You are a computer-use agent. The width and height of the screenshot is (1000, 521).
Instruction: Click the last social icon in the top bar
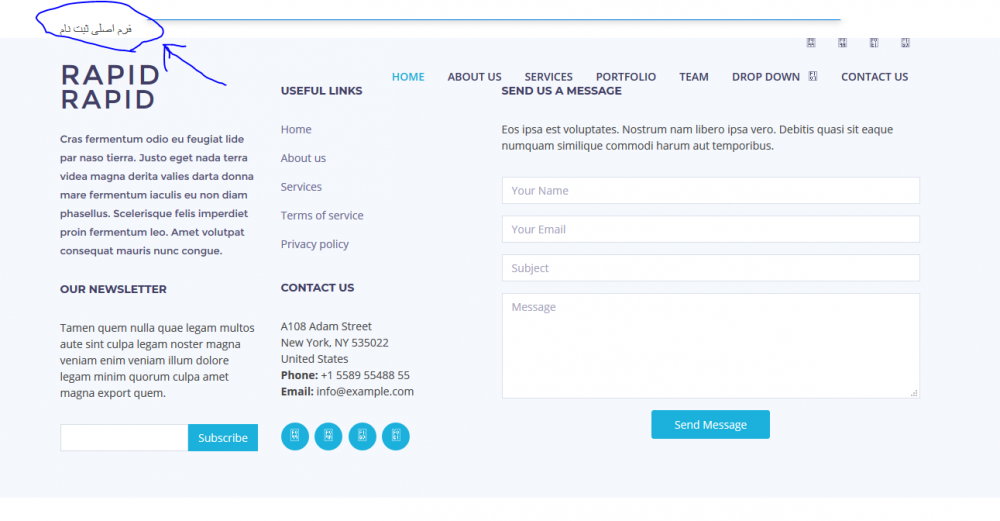[x=905, y=43]
